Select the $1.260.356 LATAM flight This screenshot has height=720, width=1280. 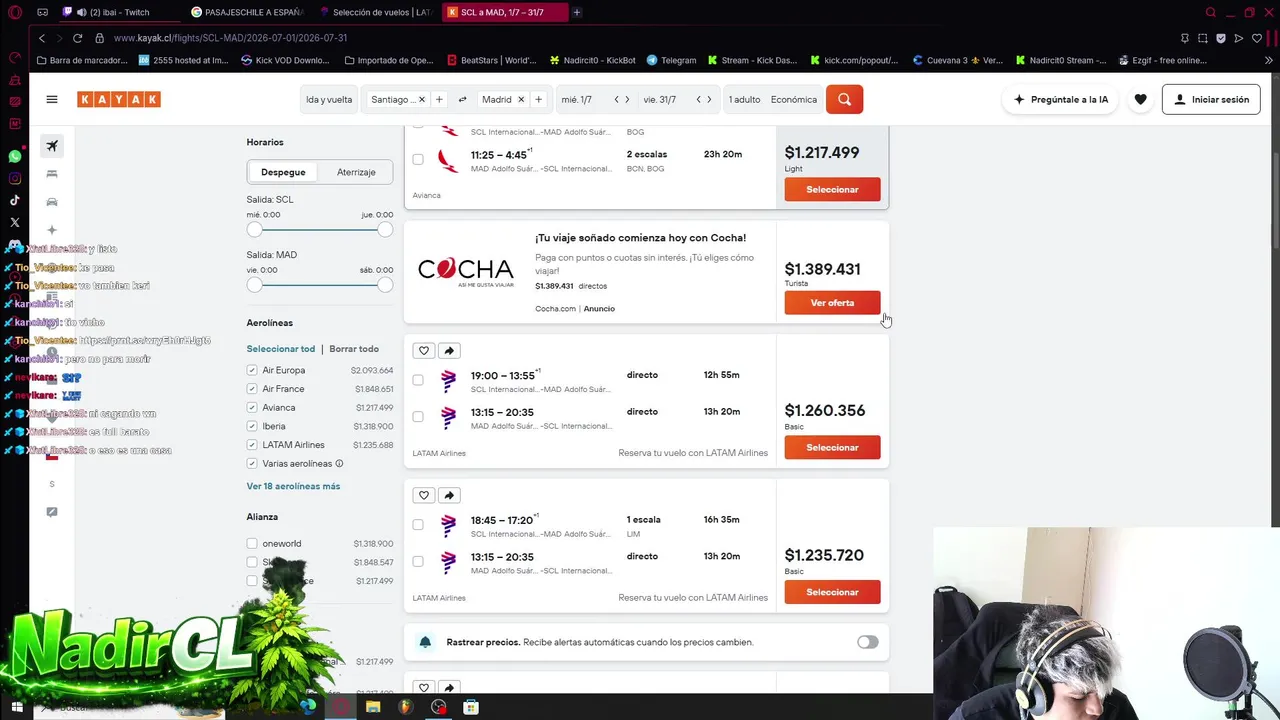(x=832, y=447)
